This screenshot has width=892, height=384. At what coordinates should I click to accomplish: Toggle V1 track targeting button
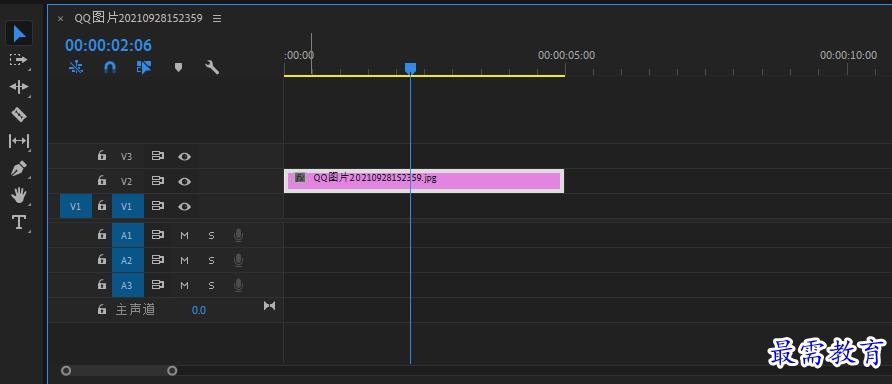point(128,206)
